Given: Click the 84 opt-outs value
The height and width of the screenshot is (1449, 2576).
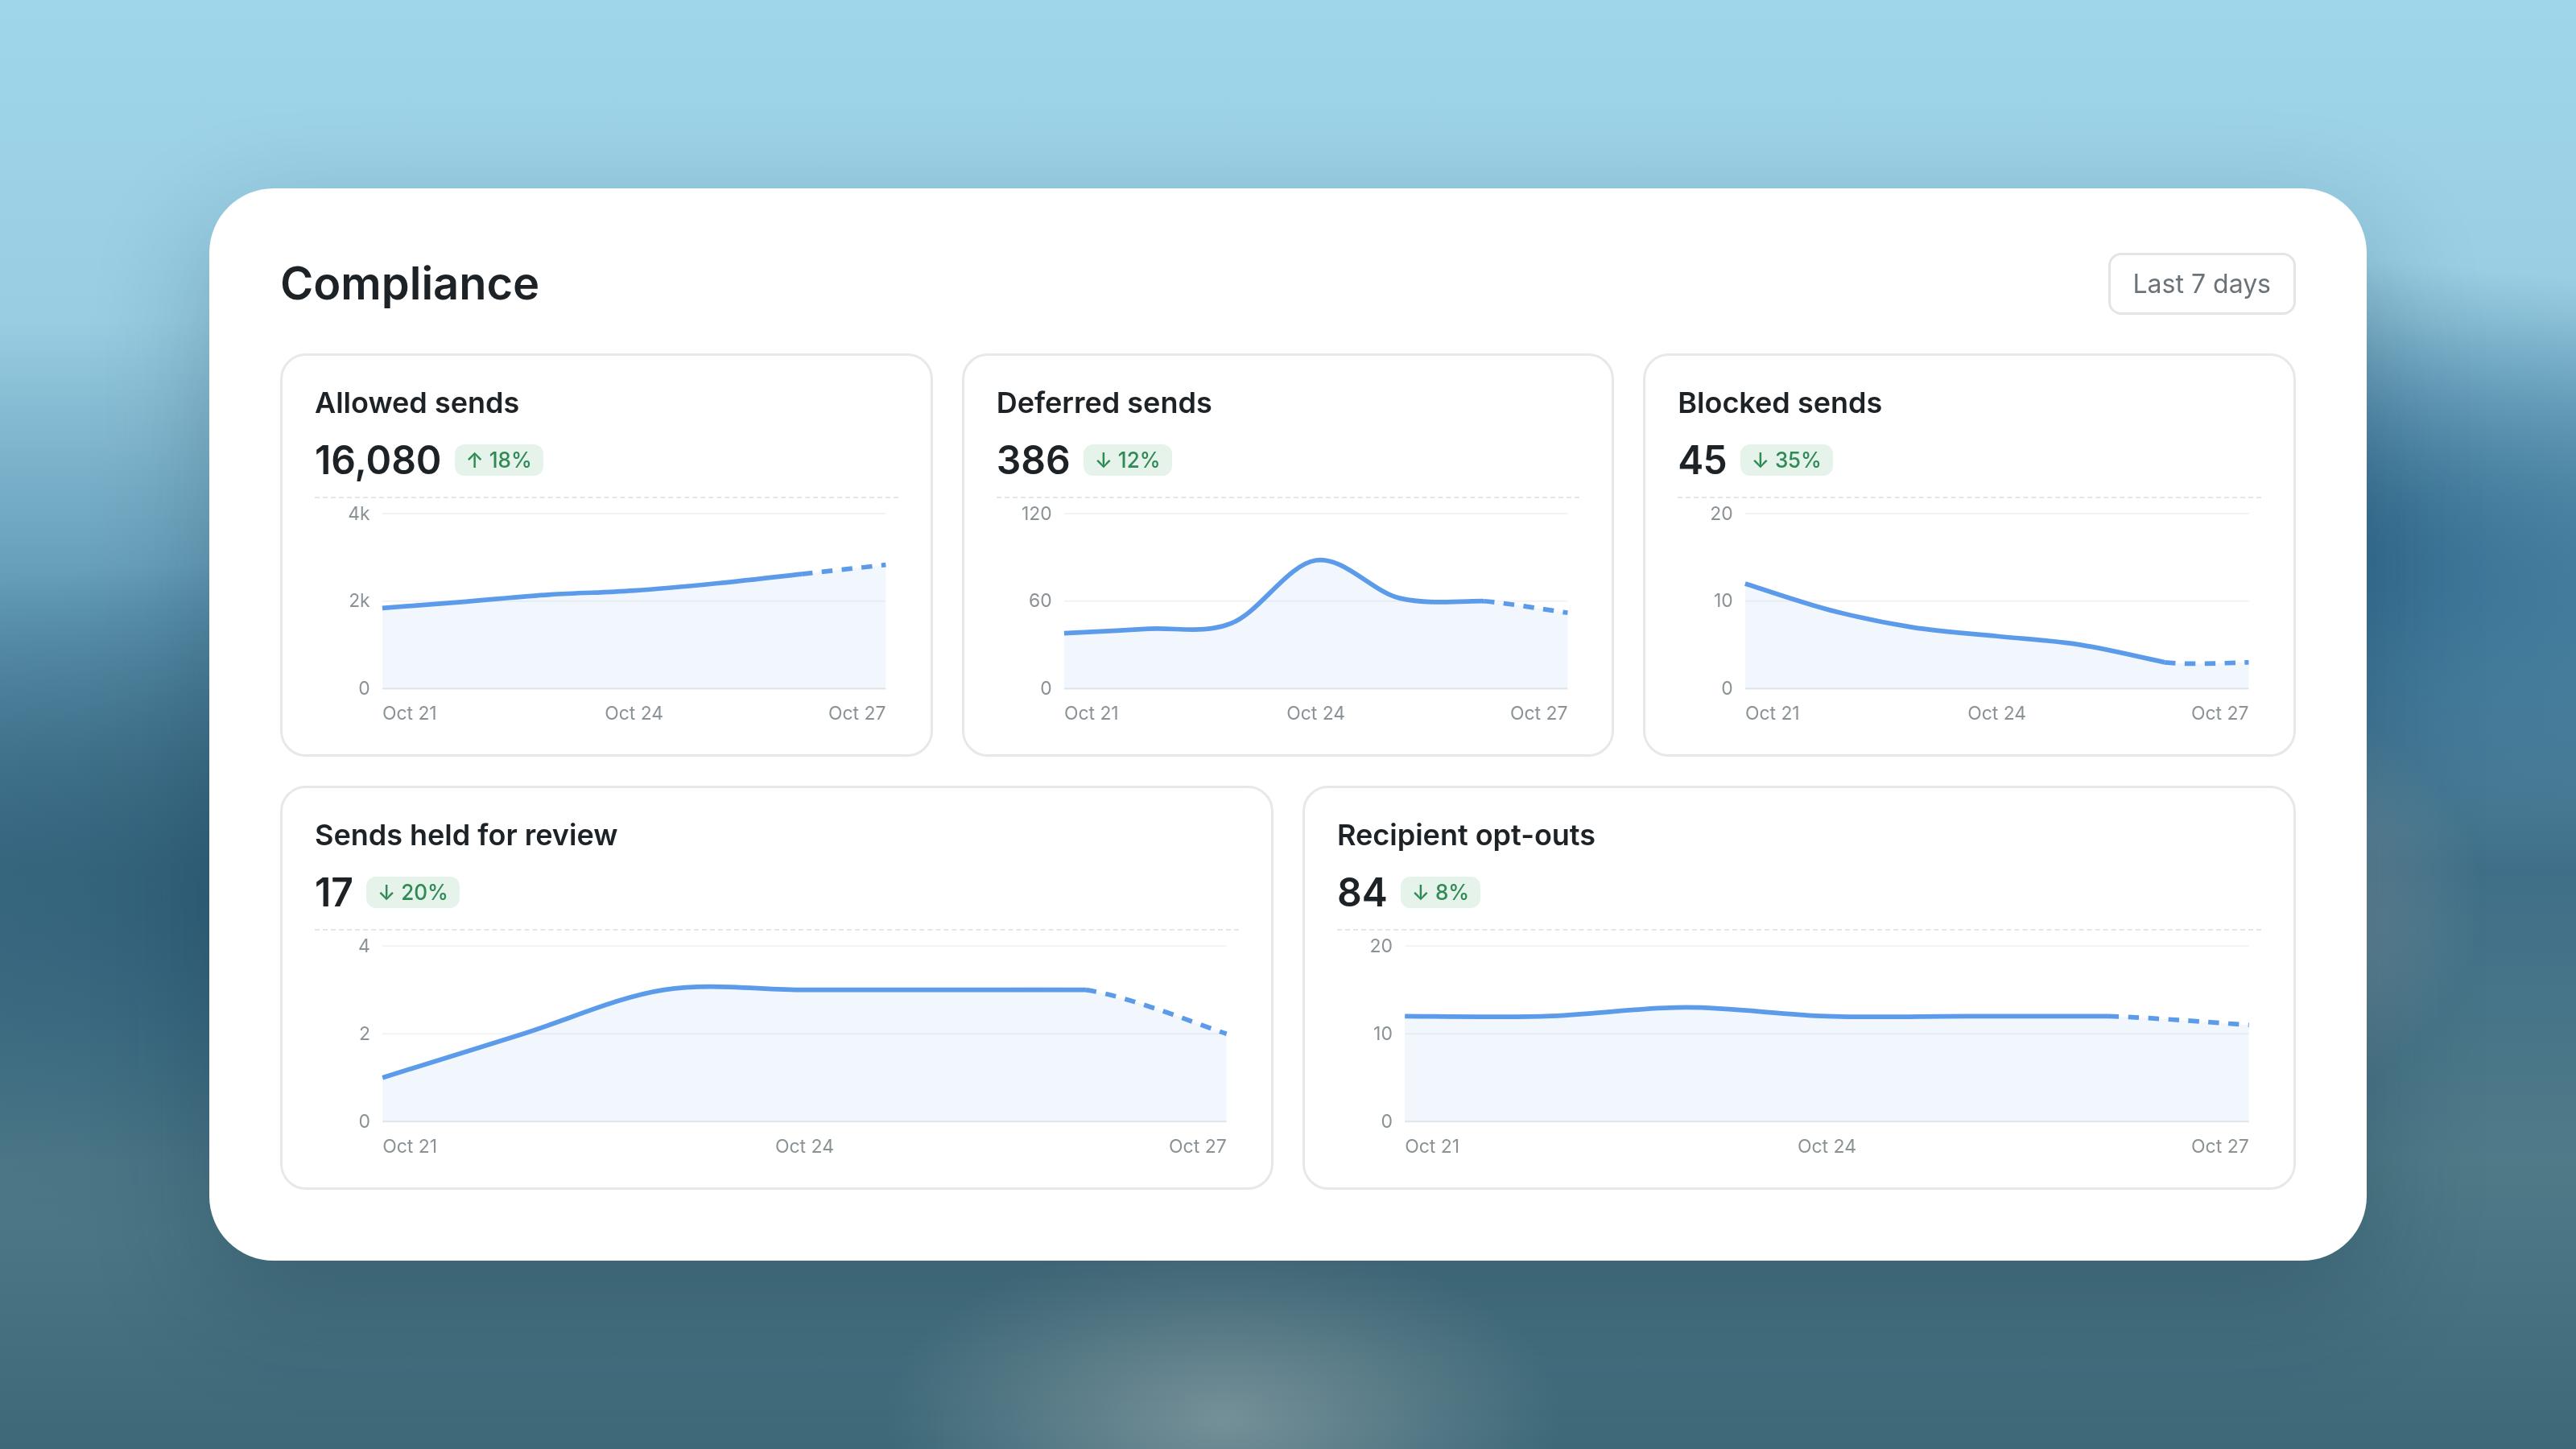Looking at the screenshot, I should tap(1362, 892).
